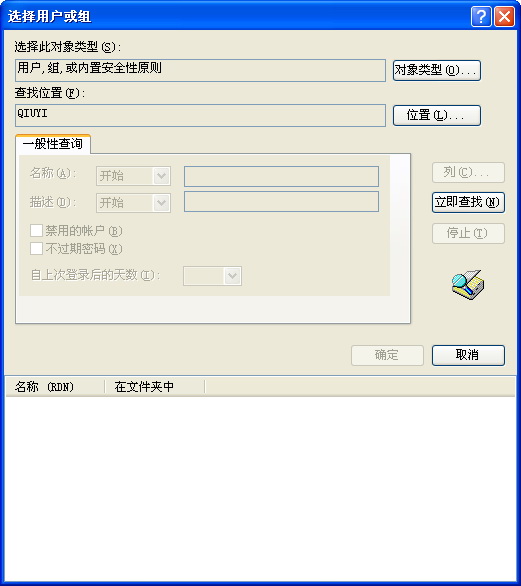Toggle the 禁用的帐户 checkbox
This screenshot has width=521, height=586.
point(36,231)
